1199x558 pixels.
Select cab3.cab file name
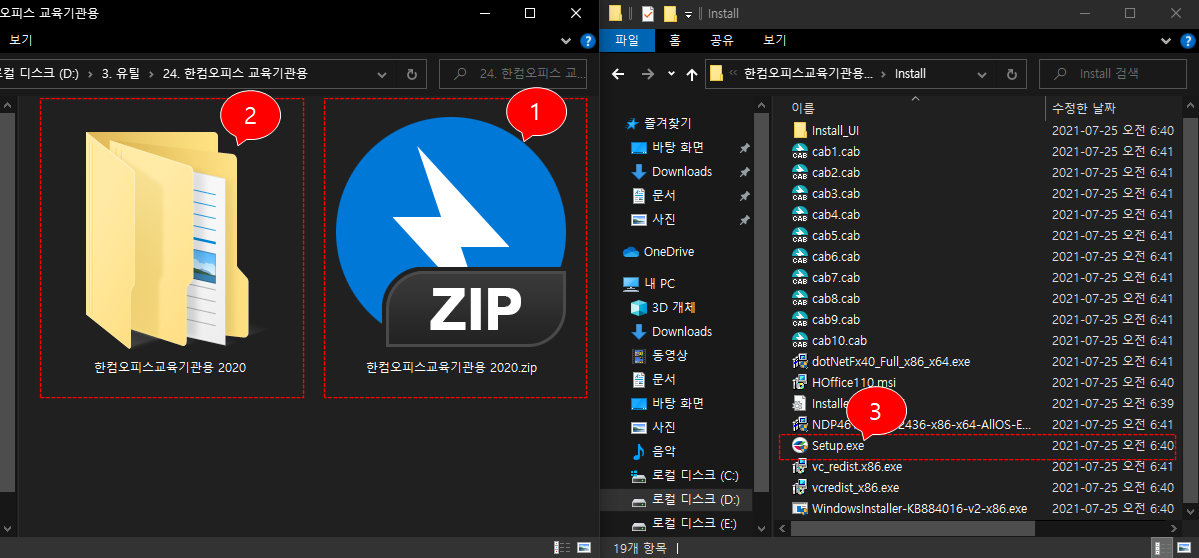point(836,193)
